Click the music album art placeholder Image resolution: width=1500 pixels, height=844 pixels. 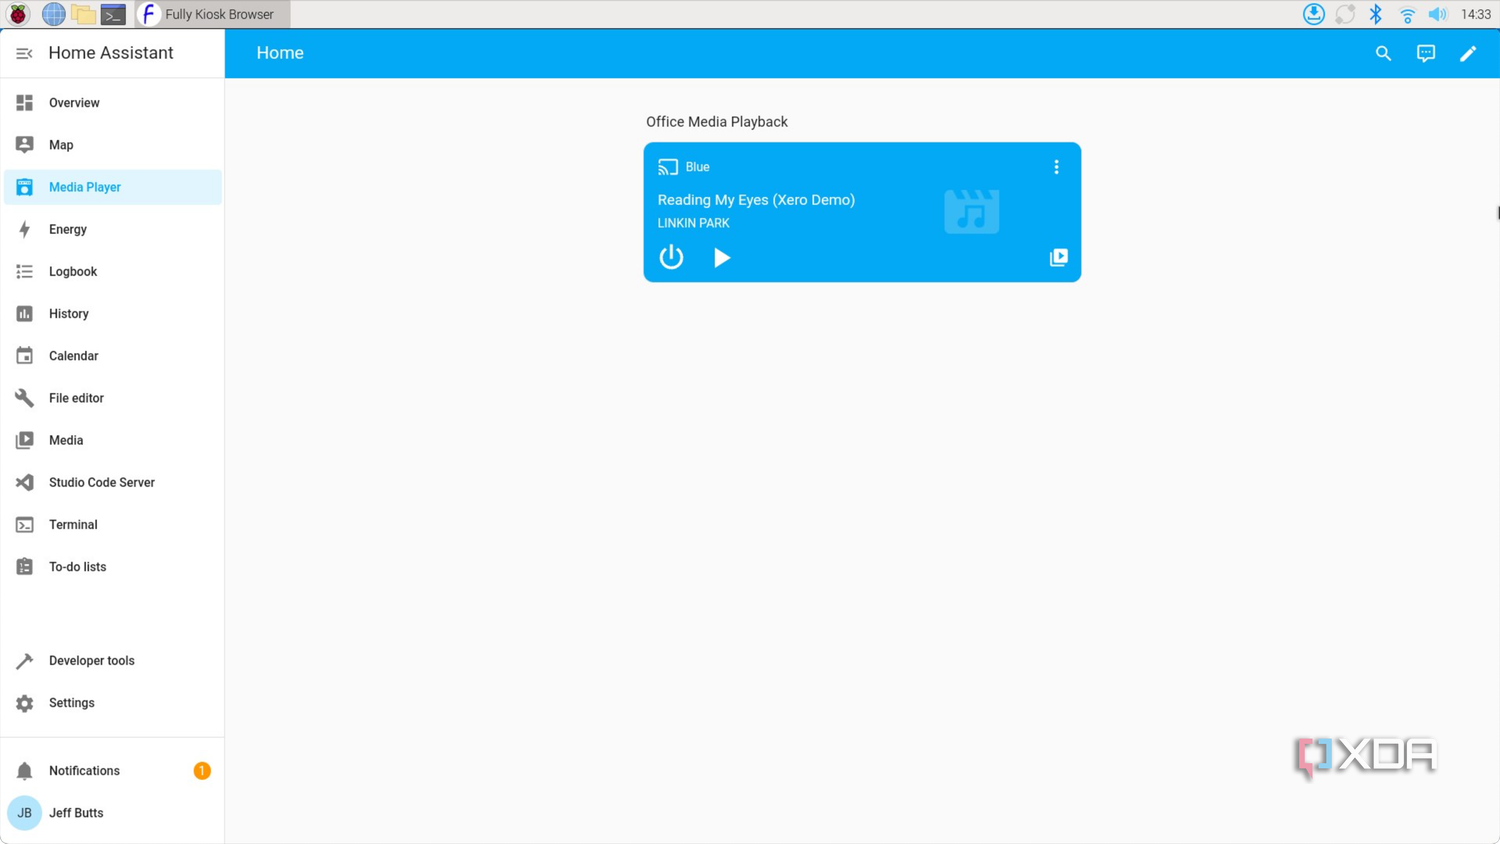coord(971,211)
